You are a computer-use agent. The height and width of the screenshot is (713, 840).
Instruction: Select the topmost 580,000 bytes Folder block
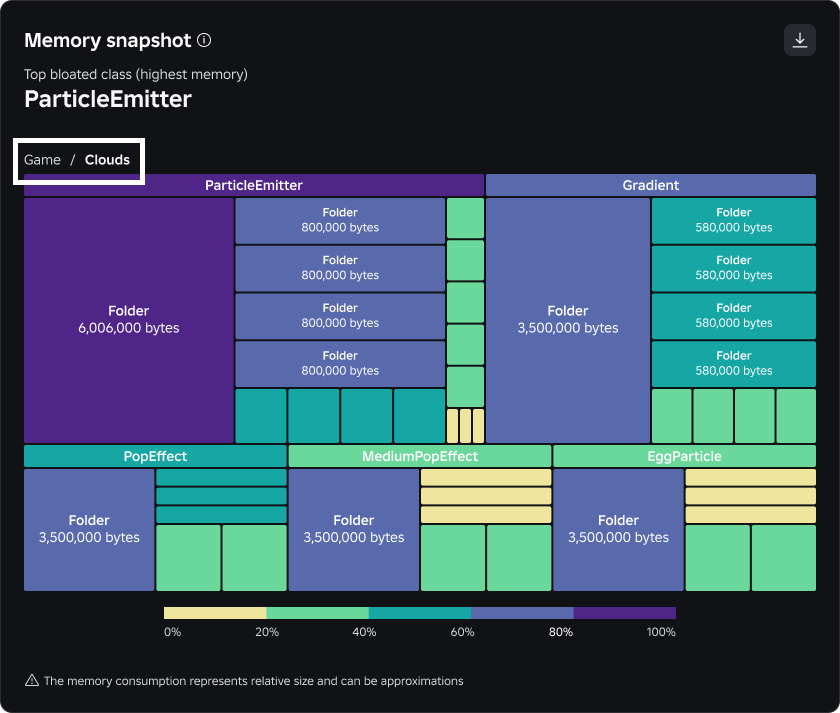pos(733,220)
